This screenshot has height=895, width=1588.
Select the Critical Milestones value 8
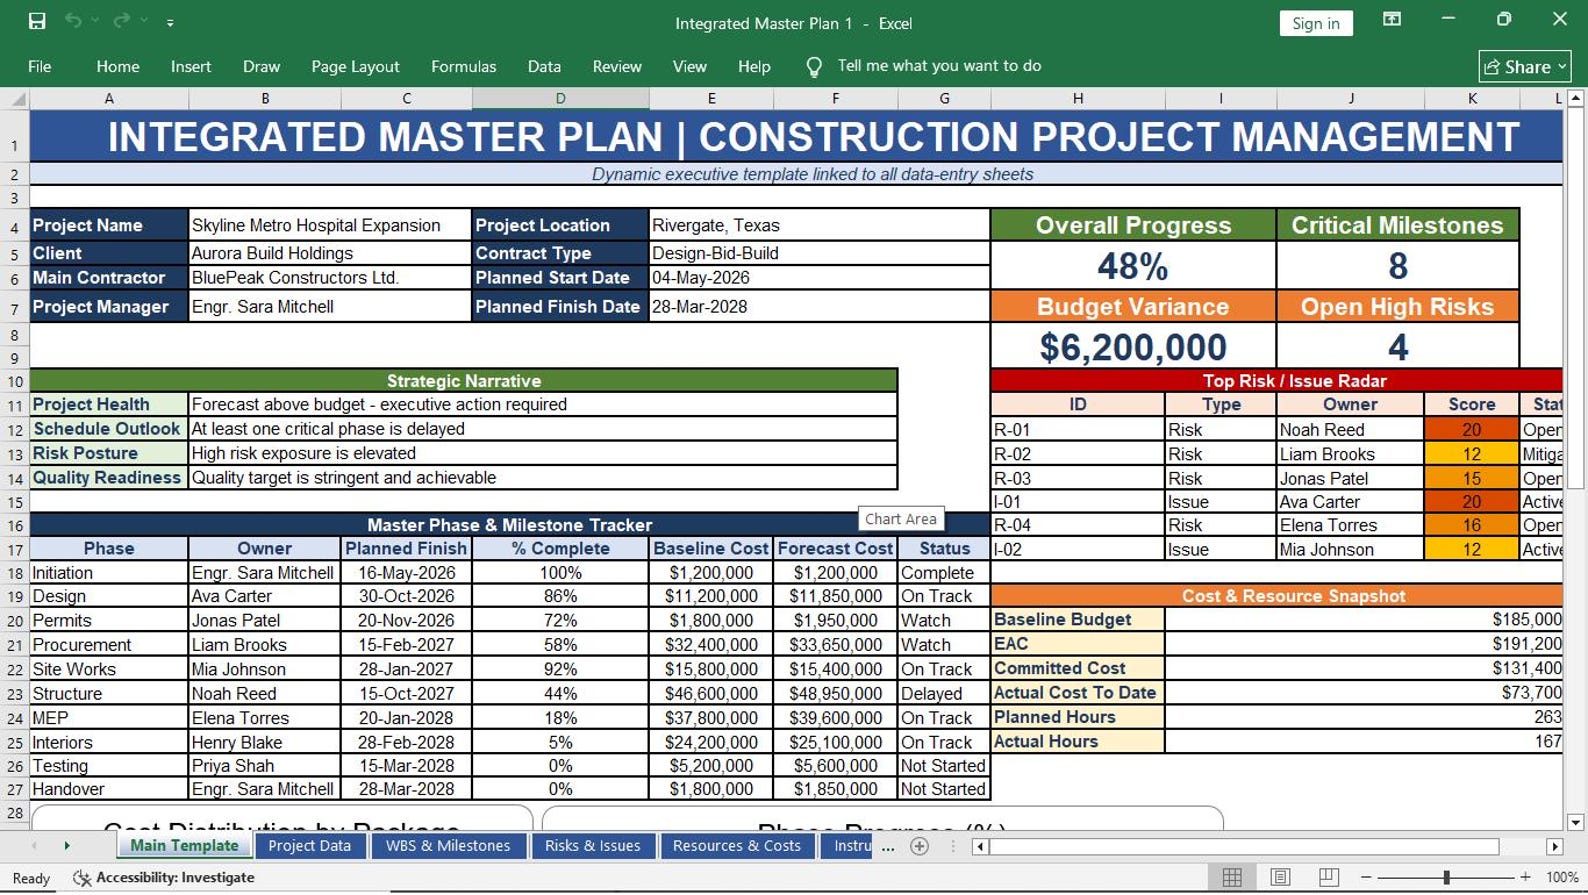coord(1397,266)
